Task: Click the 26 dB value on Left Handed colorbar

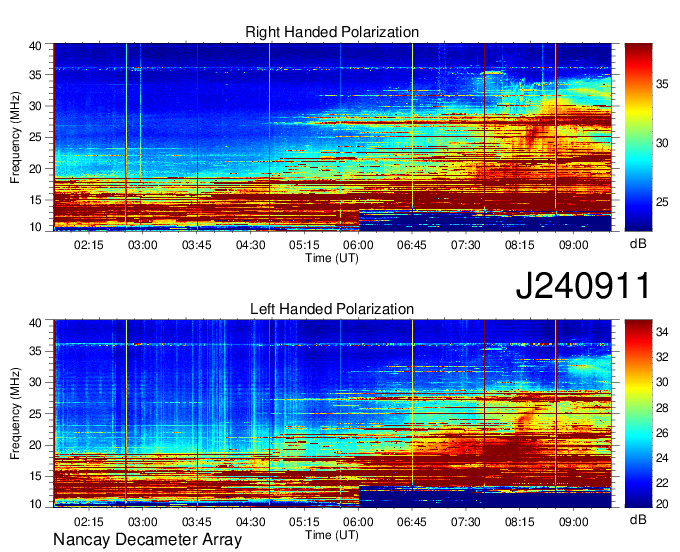Action: point(662,432)
